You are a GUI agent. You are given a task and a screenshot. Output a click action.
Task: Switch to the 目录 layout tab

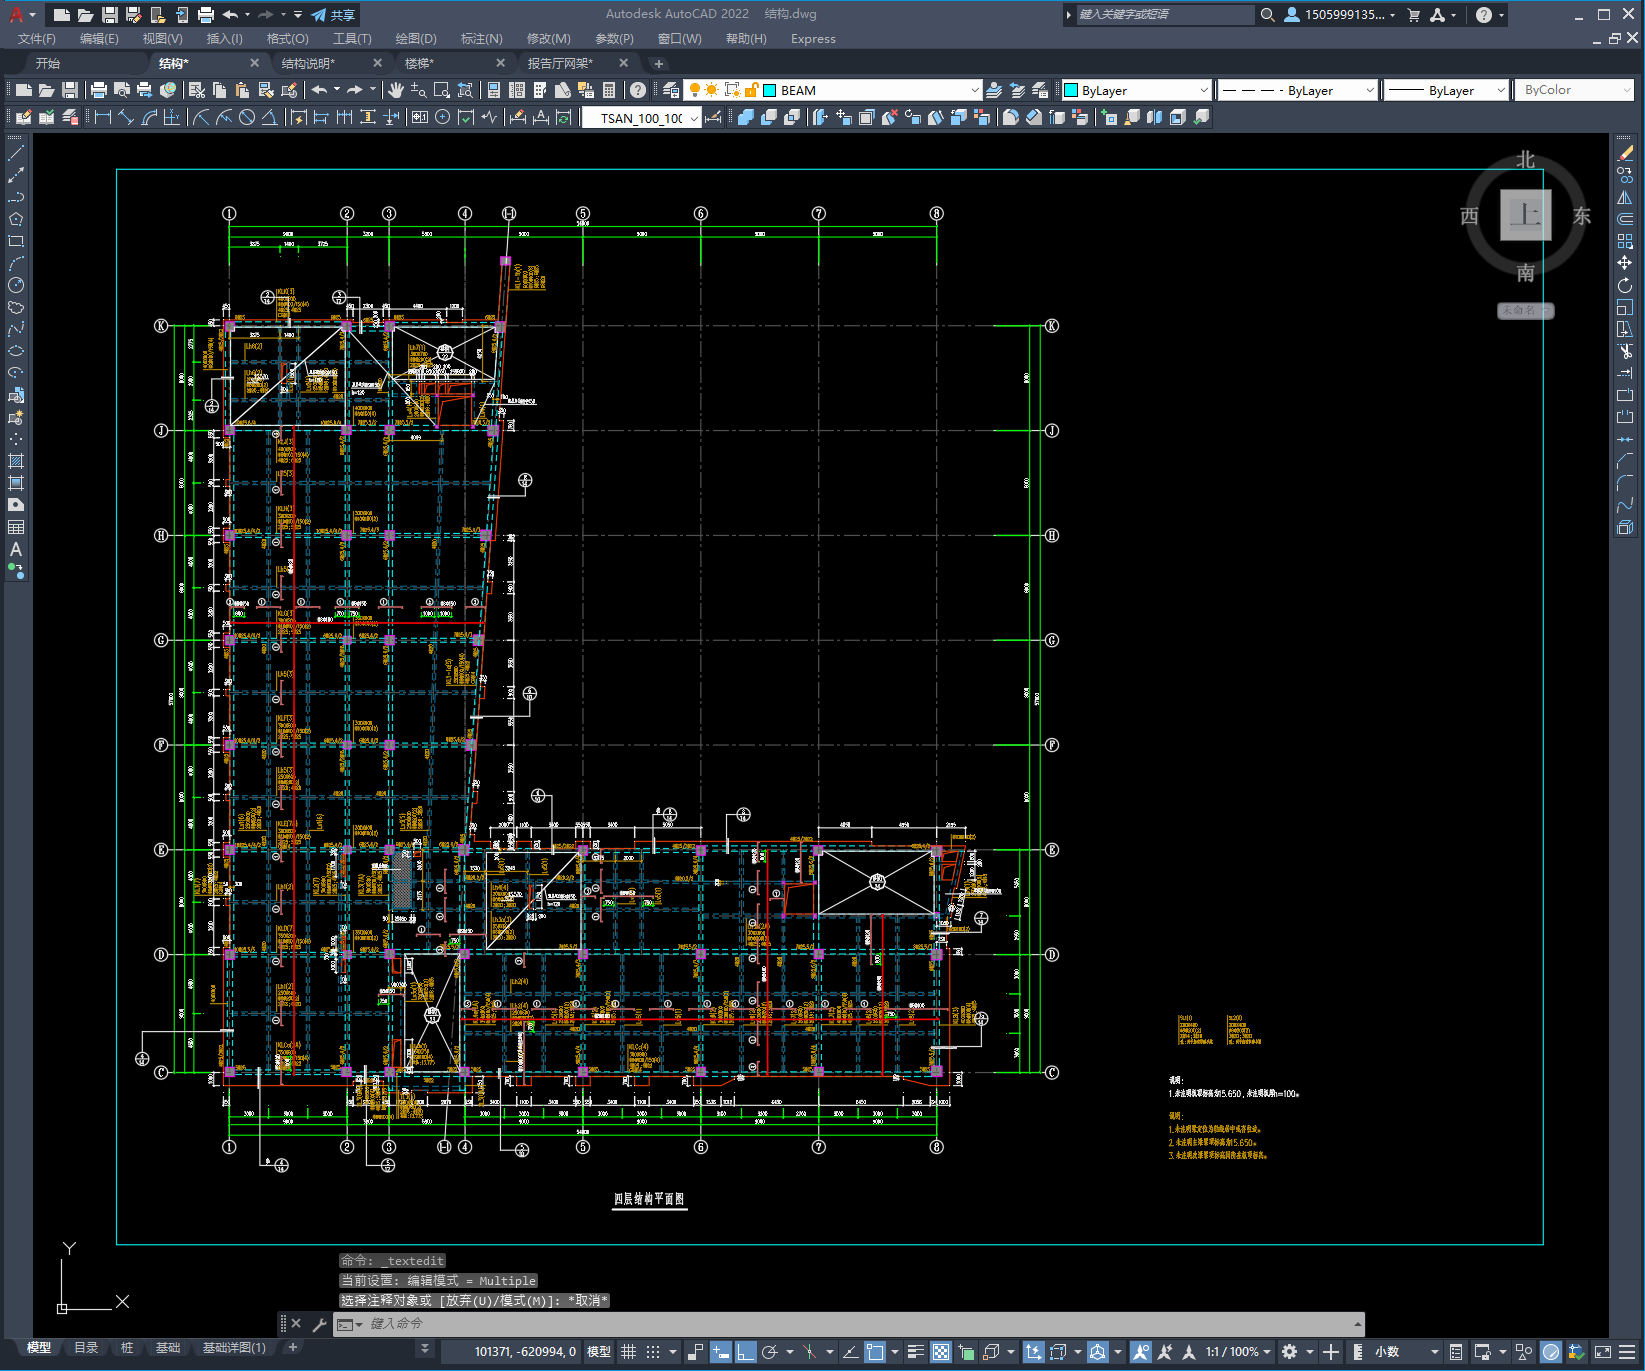coord(86,1348)
